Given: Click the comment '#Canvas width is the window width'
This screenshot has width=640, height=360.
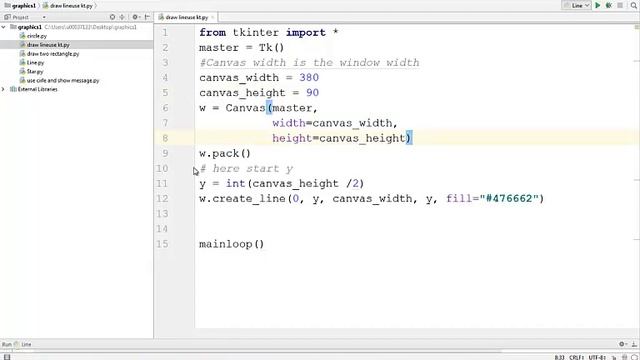Looking at the screenshot, I should (309, 62).
